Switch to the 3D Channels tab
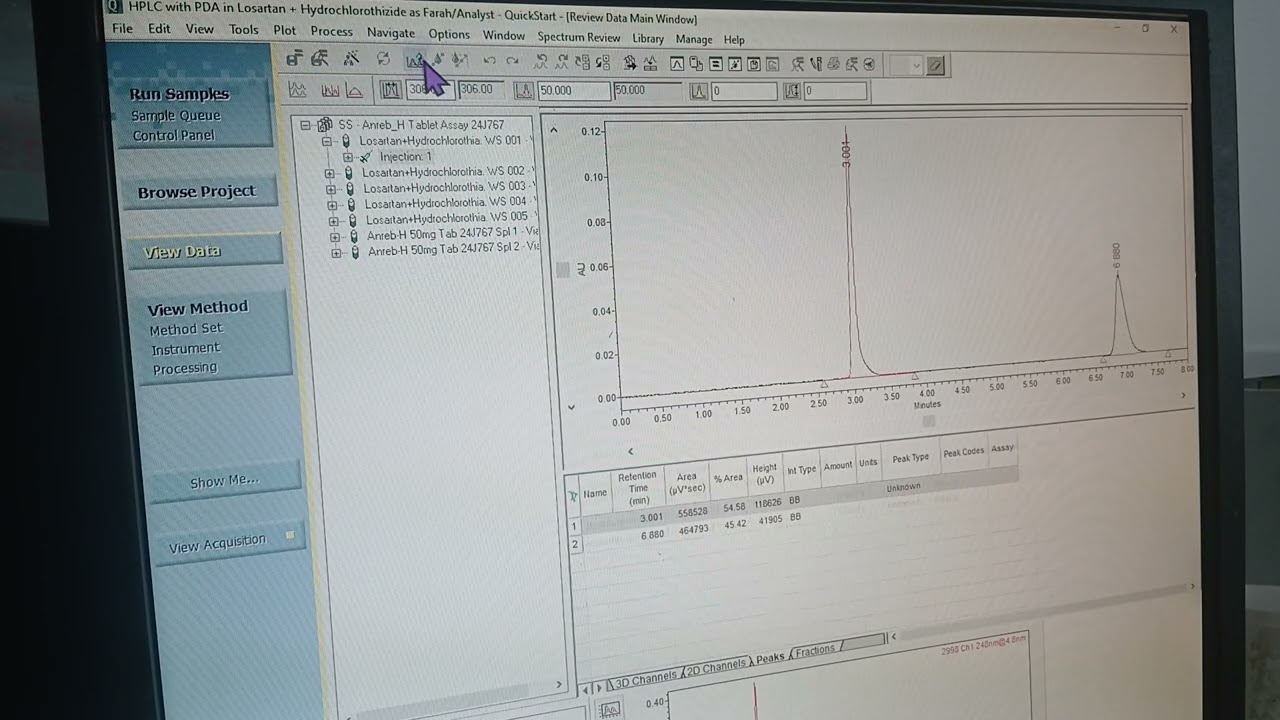The height and width of the screenshot is (720, 1280). pyautogui.click(x=645, y=679)
